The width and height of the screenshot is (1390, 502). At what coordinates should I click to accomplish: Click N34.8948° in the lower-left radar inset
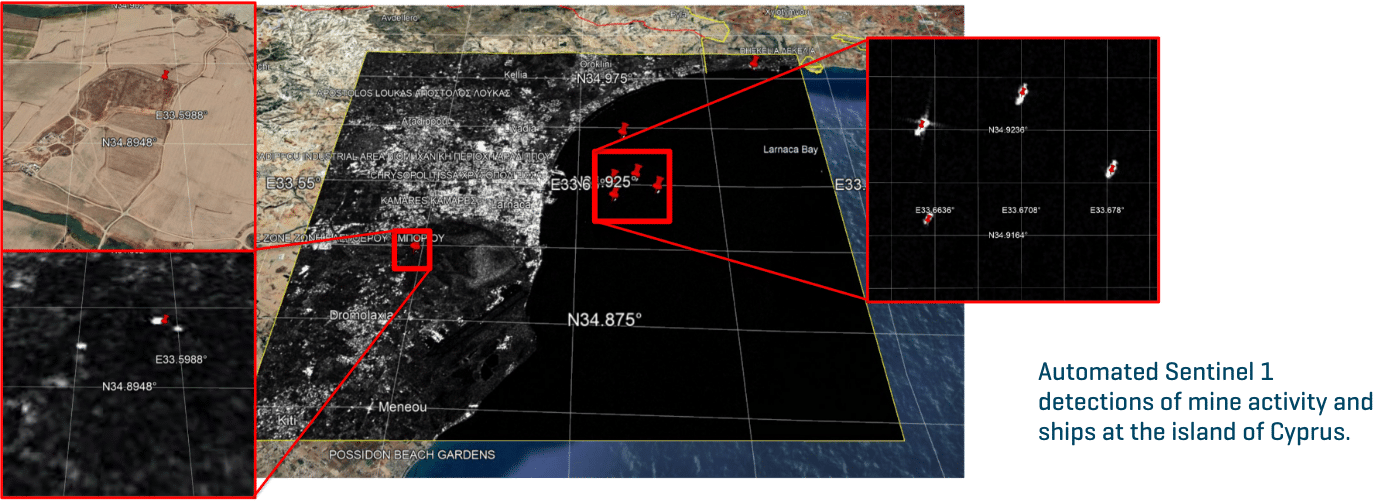(129, 386)
